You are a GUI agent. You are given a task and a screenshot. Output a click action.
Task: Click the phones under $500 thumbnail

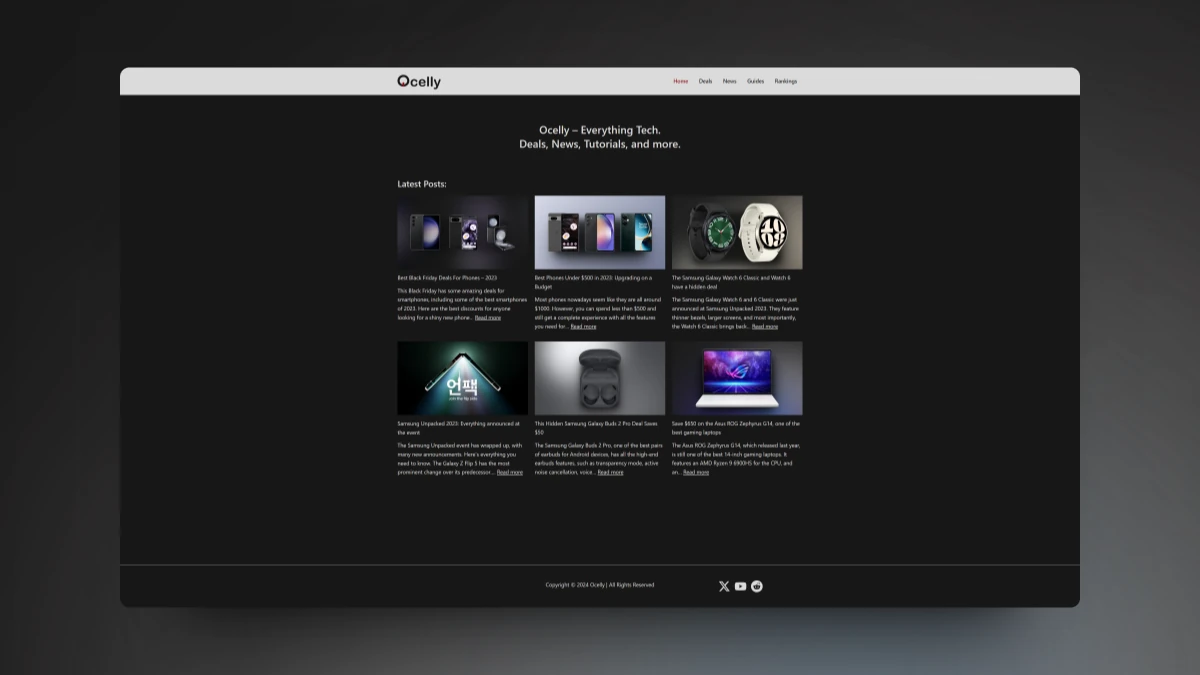point(599,231)
